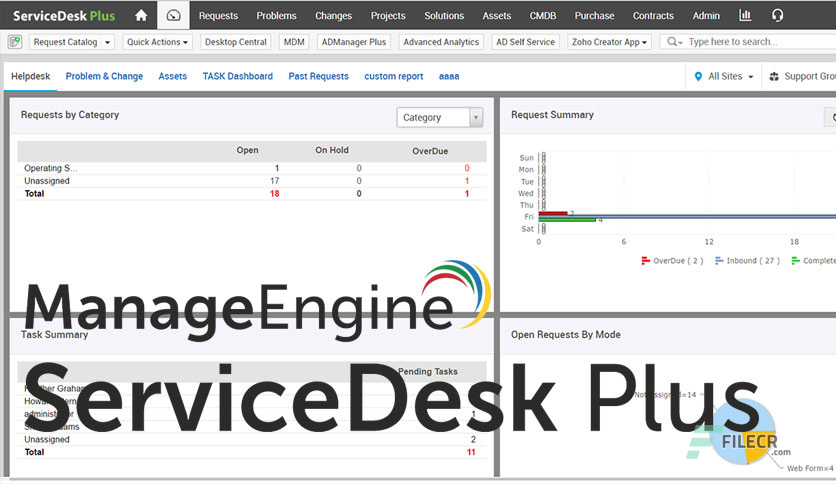Click the AD Self Service button
This screenshot has height=484, width=836.
pos(525,42)
